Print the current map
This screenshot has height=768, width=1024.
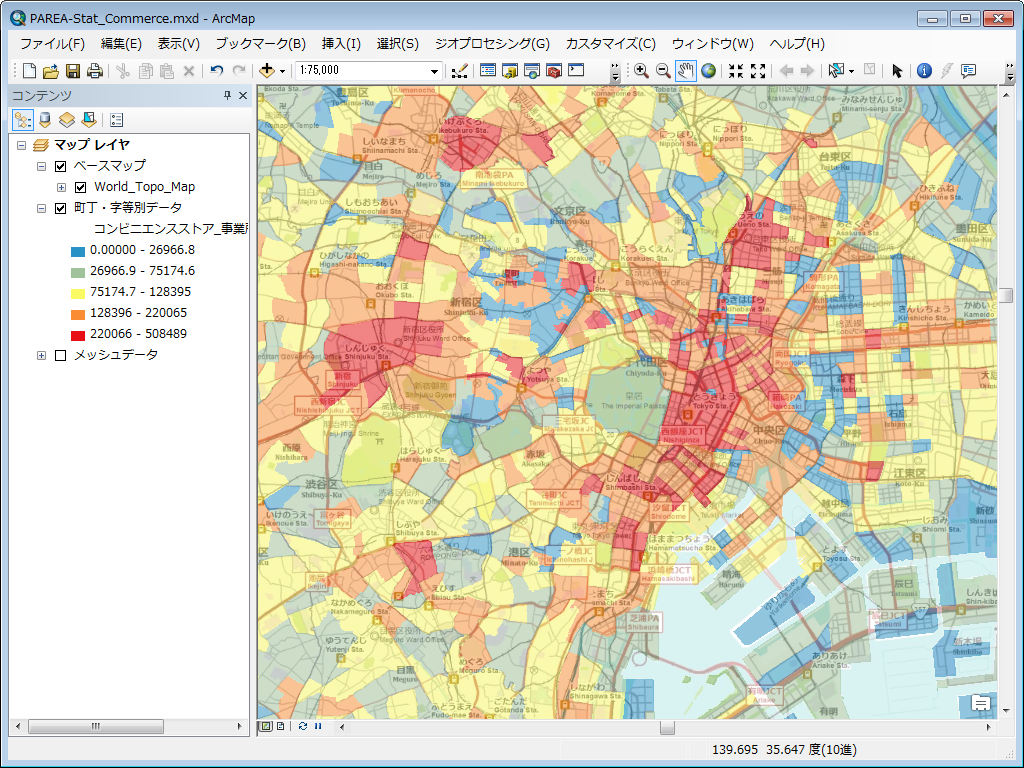(x=95, y=71)
